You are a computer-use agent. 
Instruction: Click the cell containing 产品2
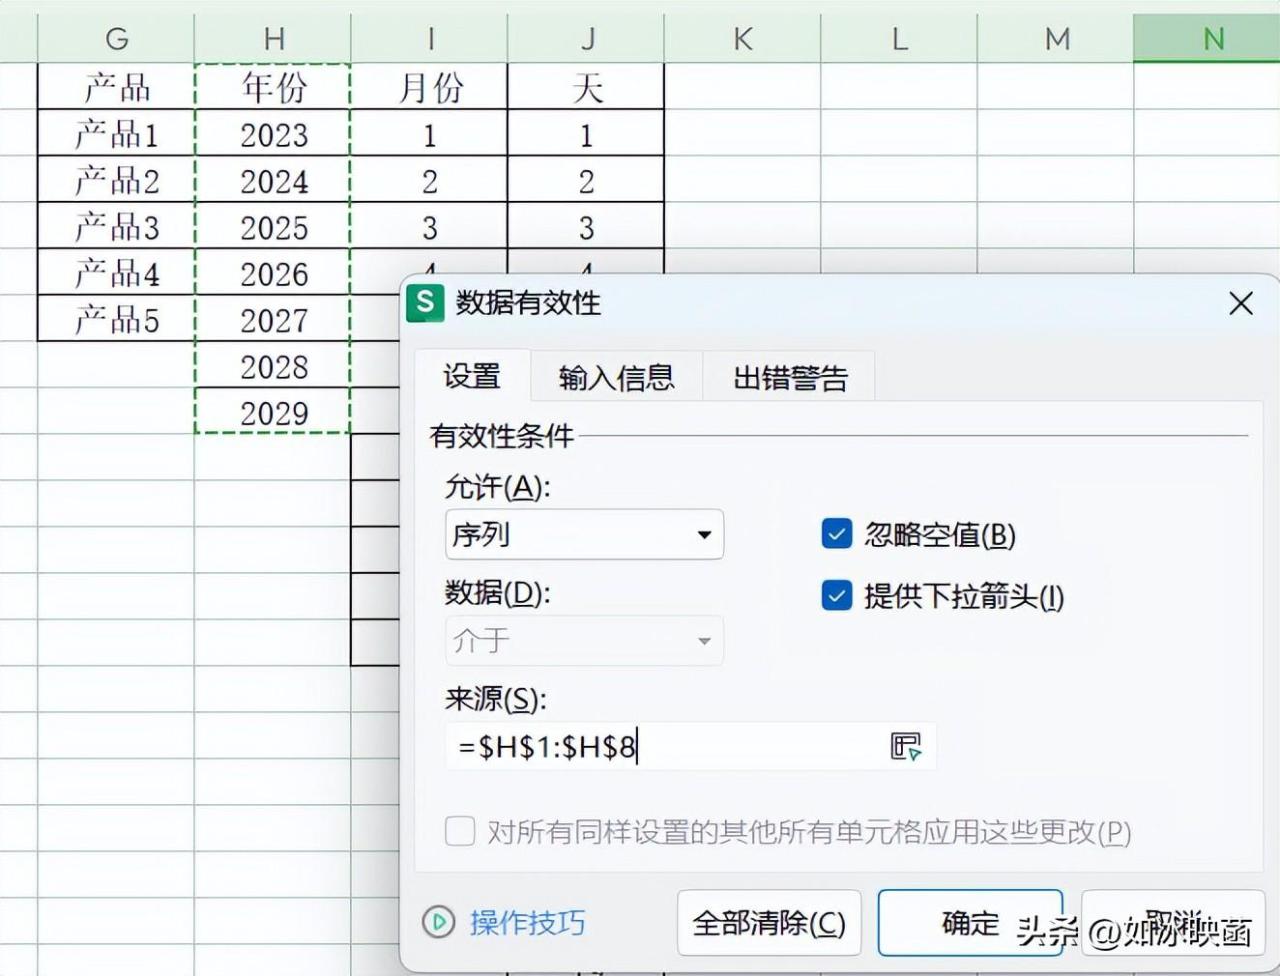pyautogui.click(x=116, y=180)
